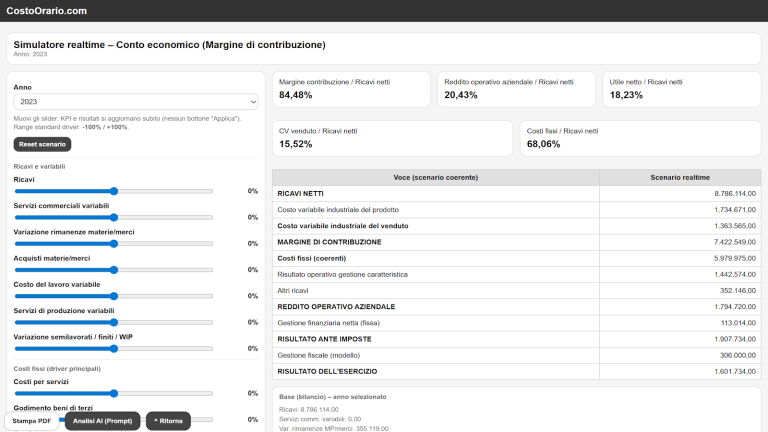Select the RICAVI NETTI table row

tap(517, 193)
